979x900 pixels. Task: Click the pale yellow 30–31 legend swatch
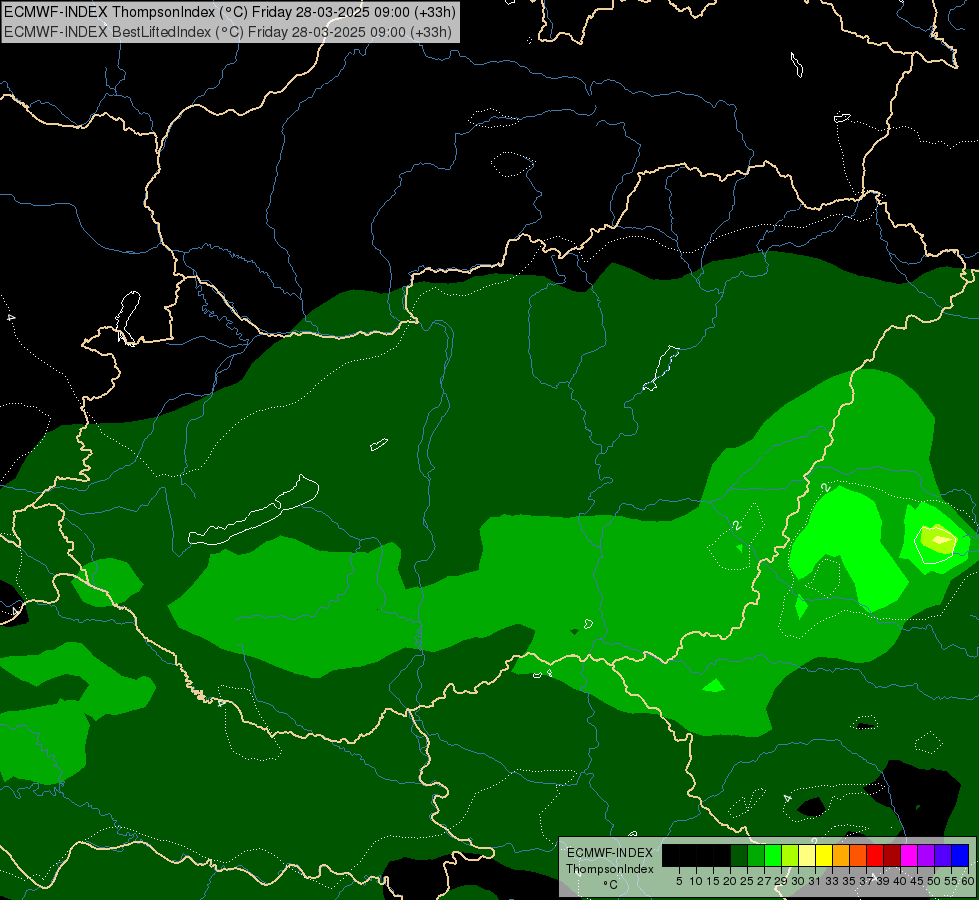click(x=807, y=855)
